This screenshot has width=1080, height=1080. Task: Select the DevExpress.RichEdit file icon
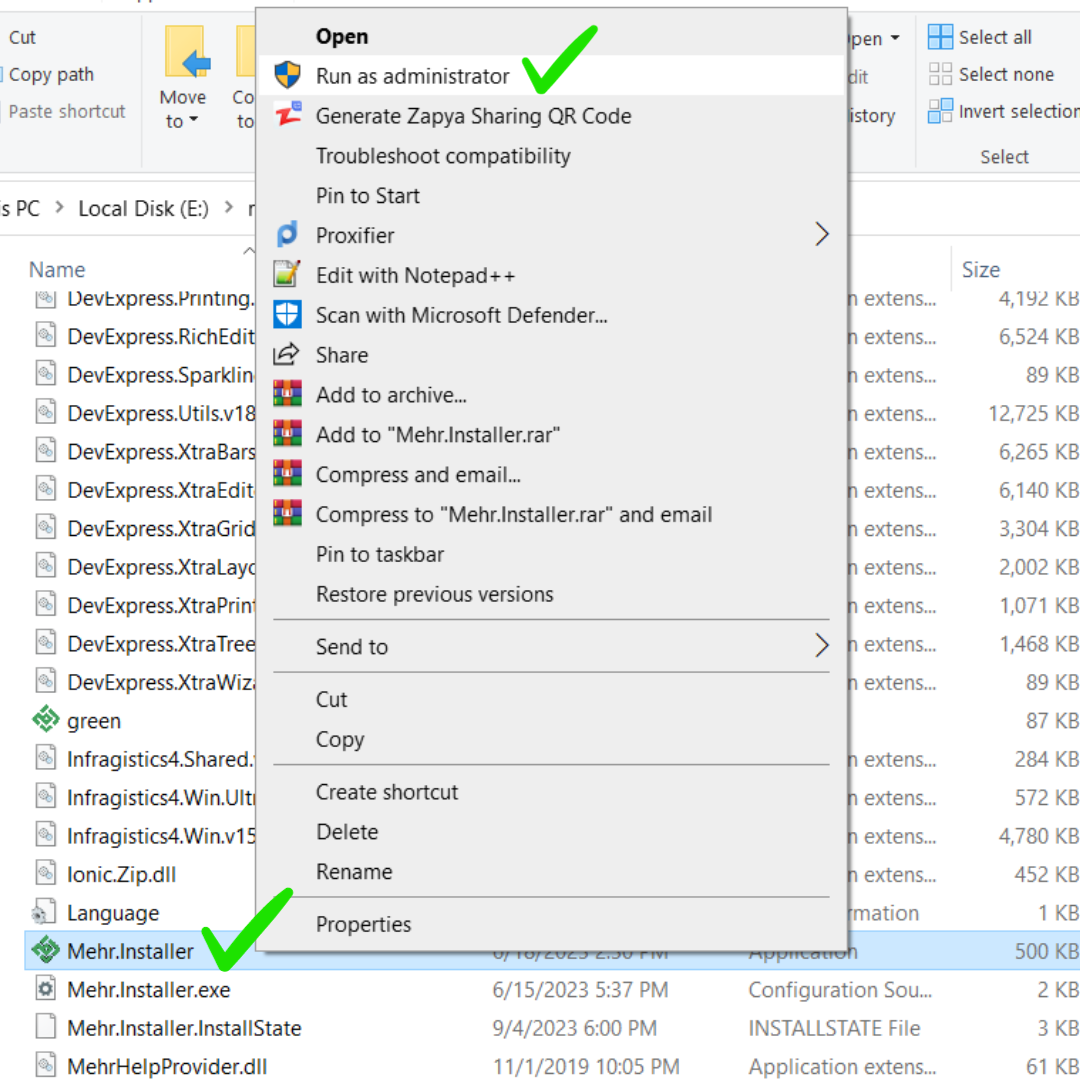tap(45, 336)
